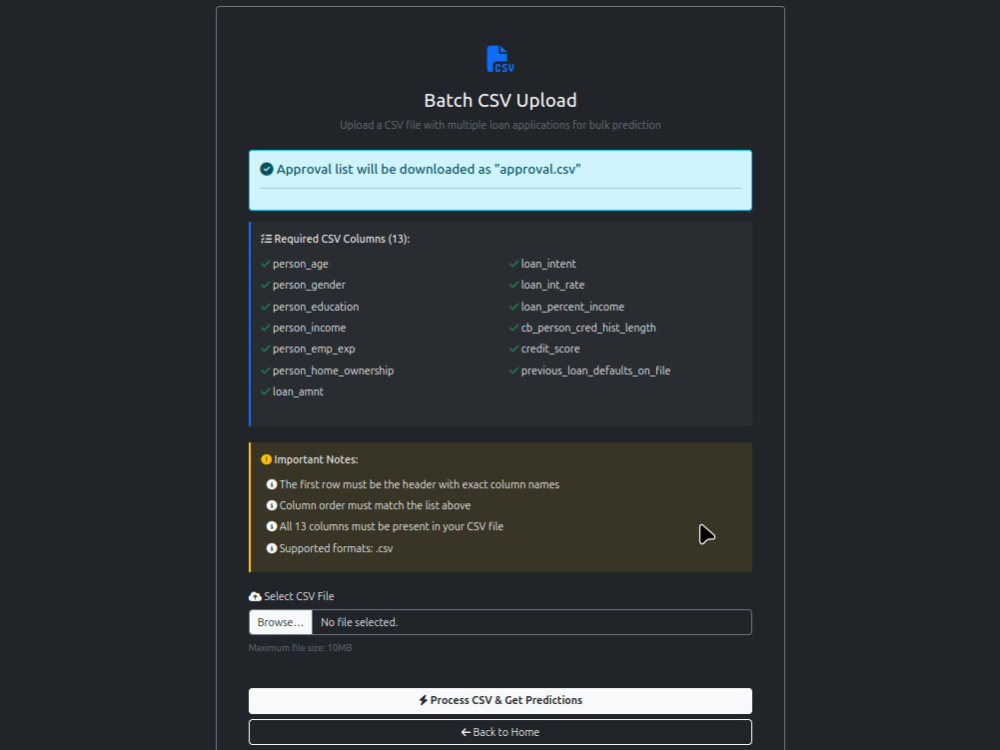Click the All 13 columns must be present note

391,527
